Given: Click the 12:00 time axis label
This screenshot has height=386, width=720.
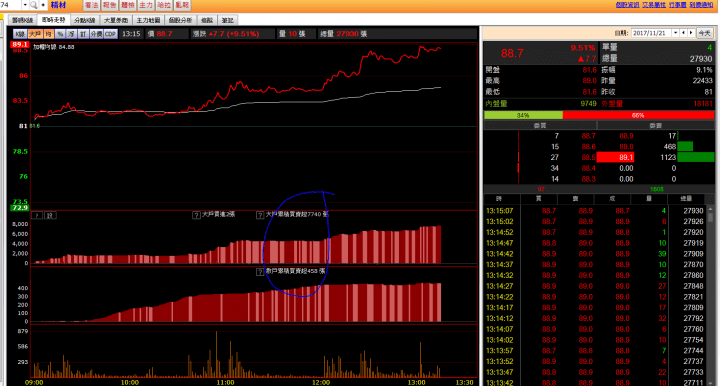Looking at the screenshot, I should (x=321, y=382).
